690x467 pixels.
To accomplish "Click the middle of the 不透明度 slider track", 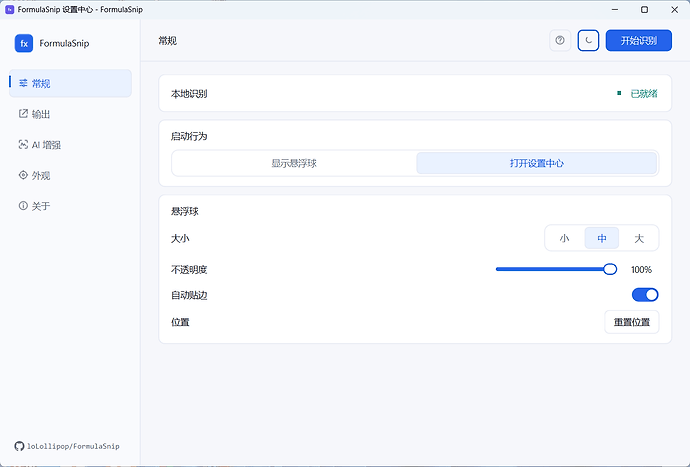I will 556,269.
